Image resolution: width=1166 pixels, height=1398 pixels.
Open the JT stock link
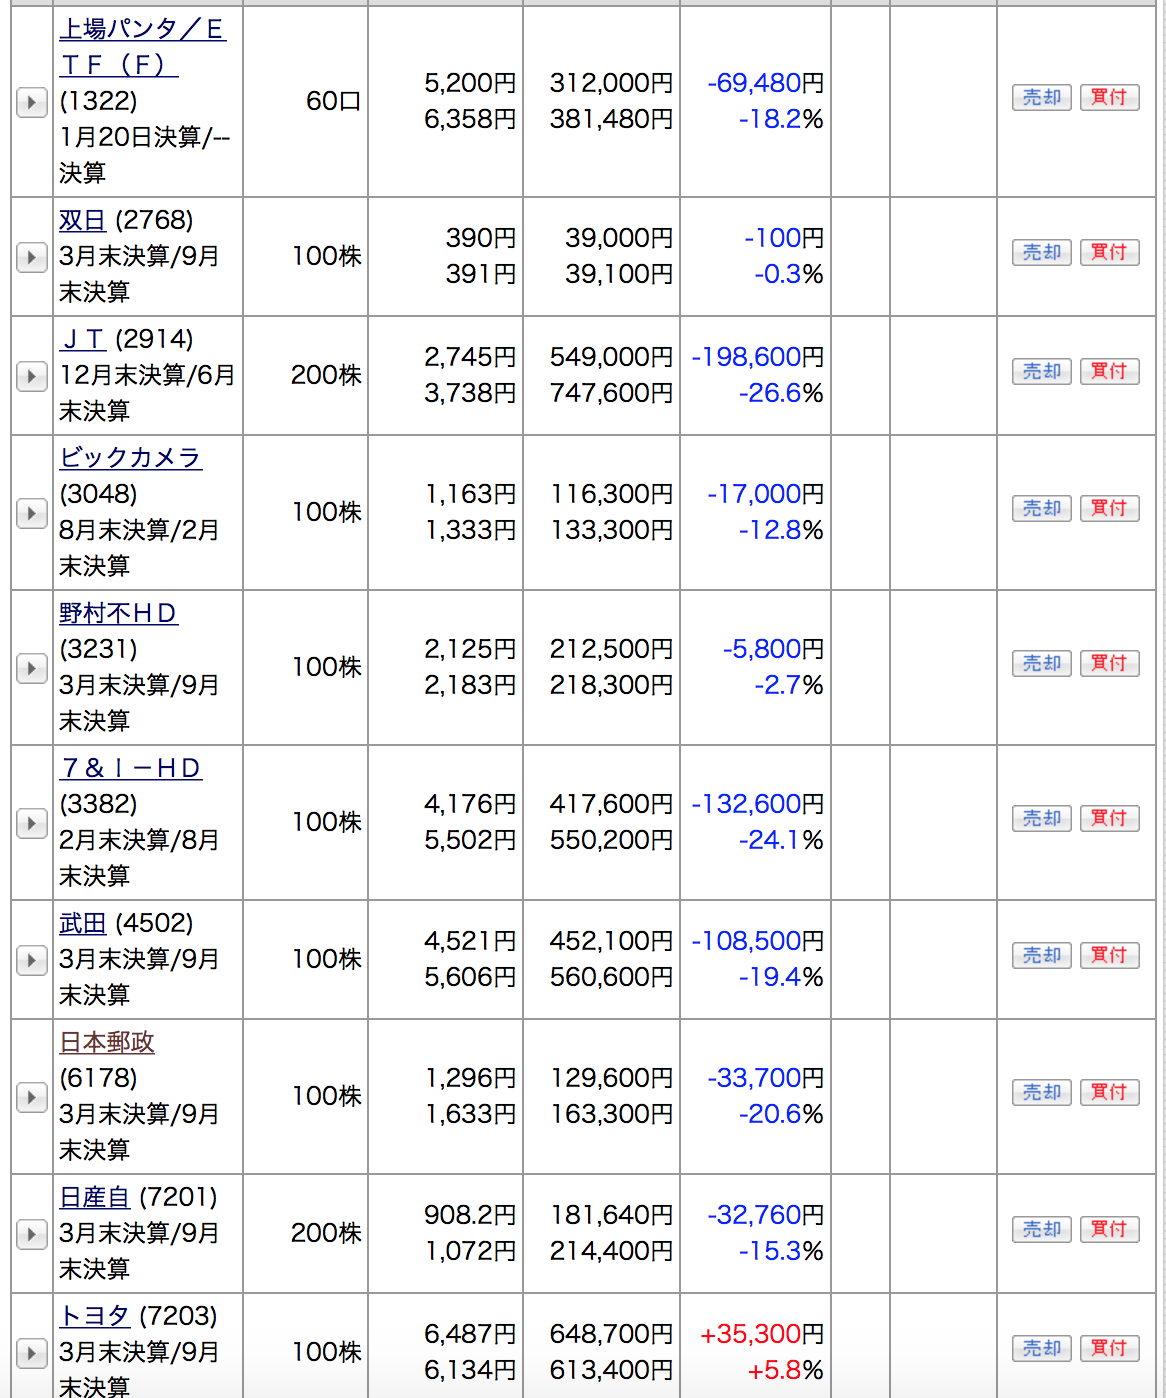(83, 339)
